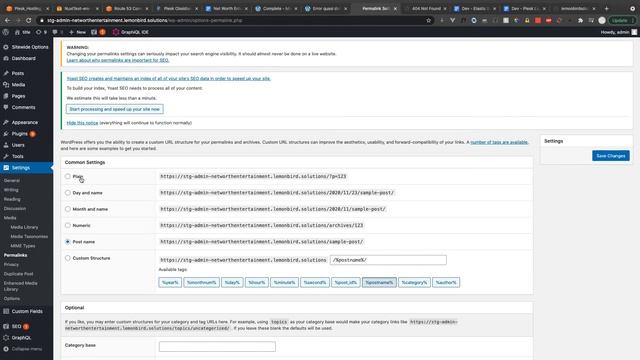Open the Howdy, admin account menu
This screenshot has width=640, height=360.
coord(618,32)
